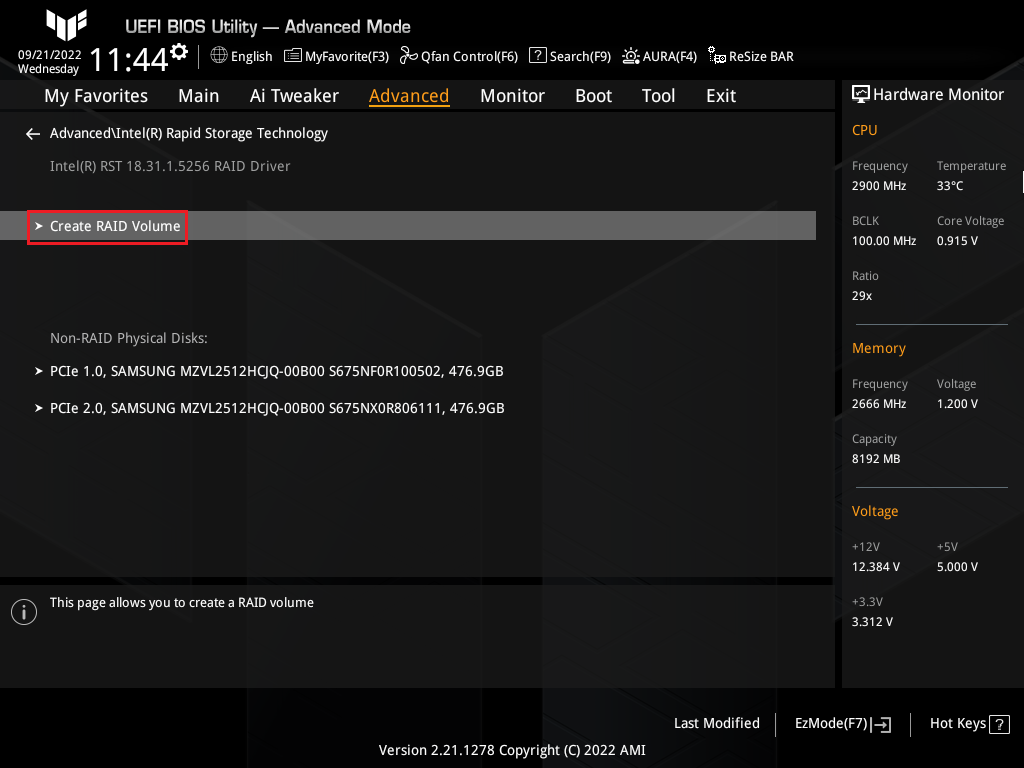The height and width of the screenshot is (768, 1024).
Task: Expand the Create RAID Volume arrow
Action: pos(39,226)
